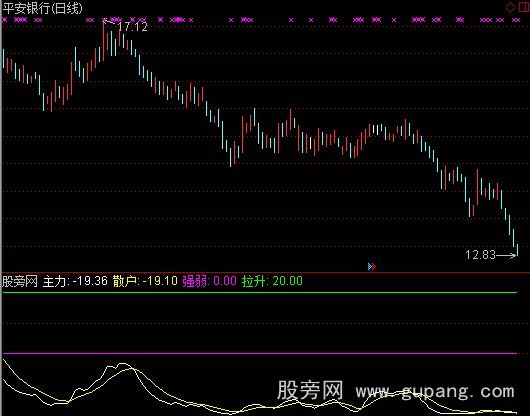Select the 散户: -19.10 indicator value
The image size is (530, 416).
pos(145,281)
